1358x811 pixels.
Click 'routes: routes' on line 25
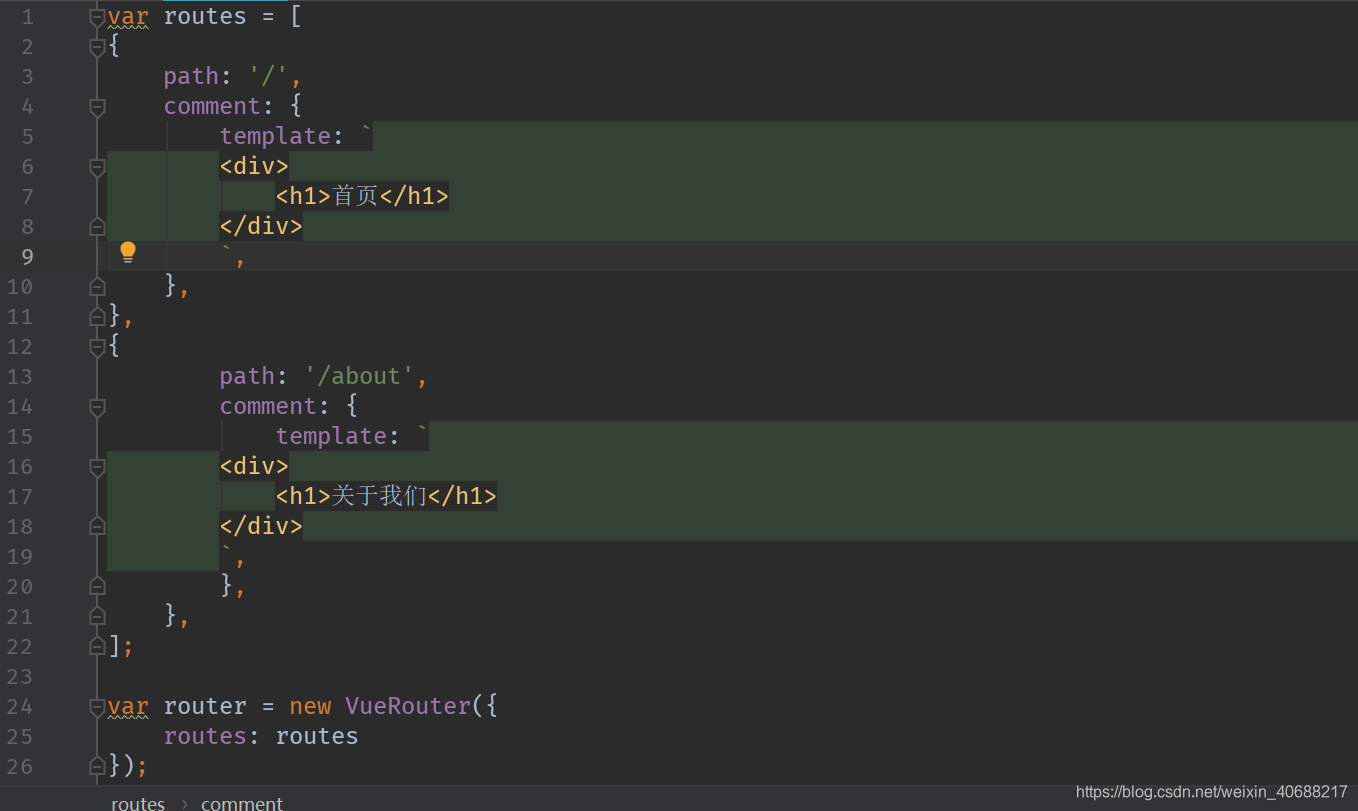coord(261,737)
